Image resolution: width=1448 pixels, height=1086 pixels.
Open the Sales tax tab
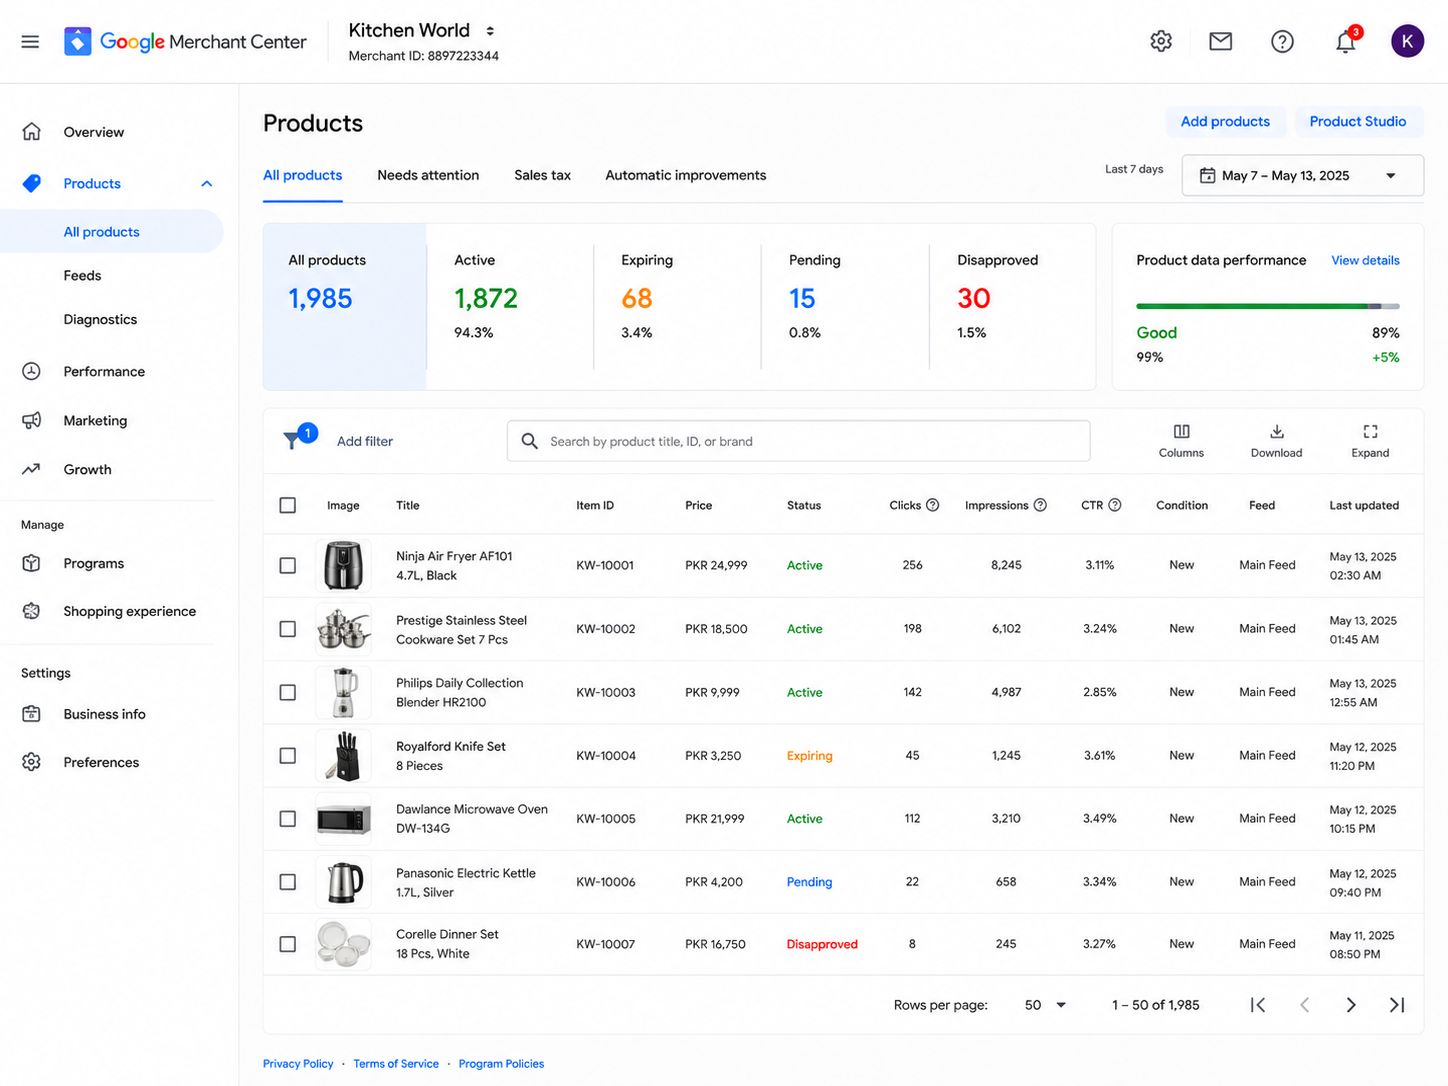pos(542,175)
